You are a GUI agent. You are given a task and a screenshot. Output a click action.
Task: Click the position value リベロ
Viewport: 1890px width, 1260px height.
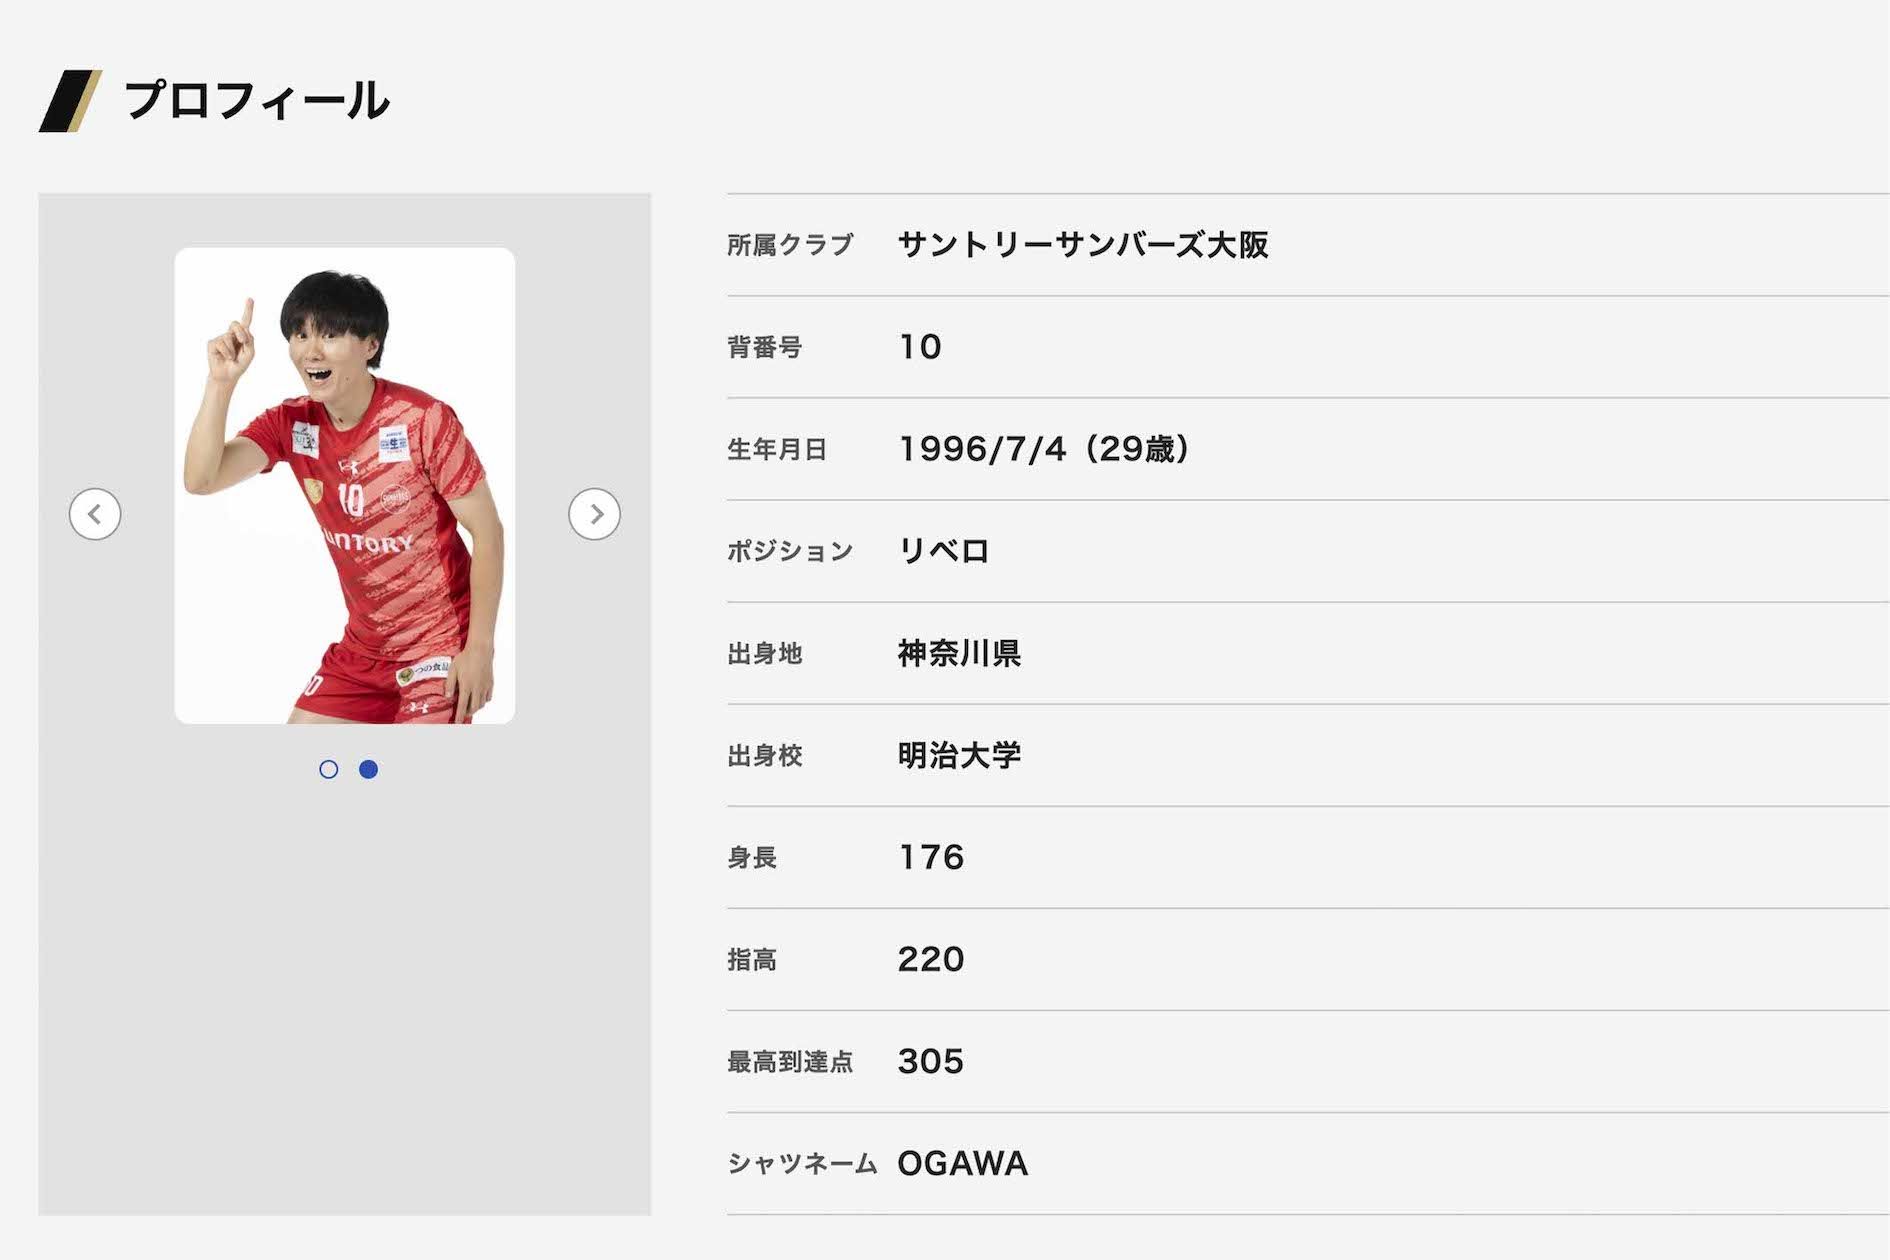pyautogui.click(x=943, y=551)
